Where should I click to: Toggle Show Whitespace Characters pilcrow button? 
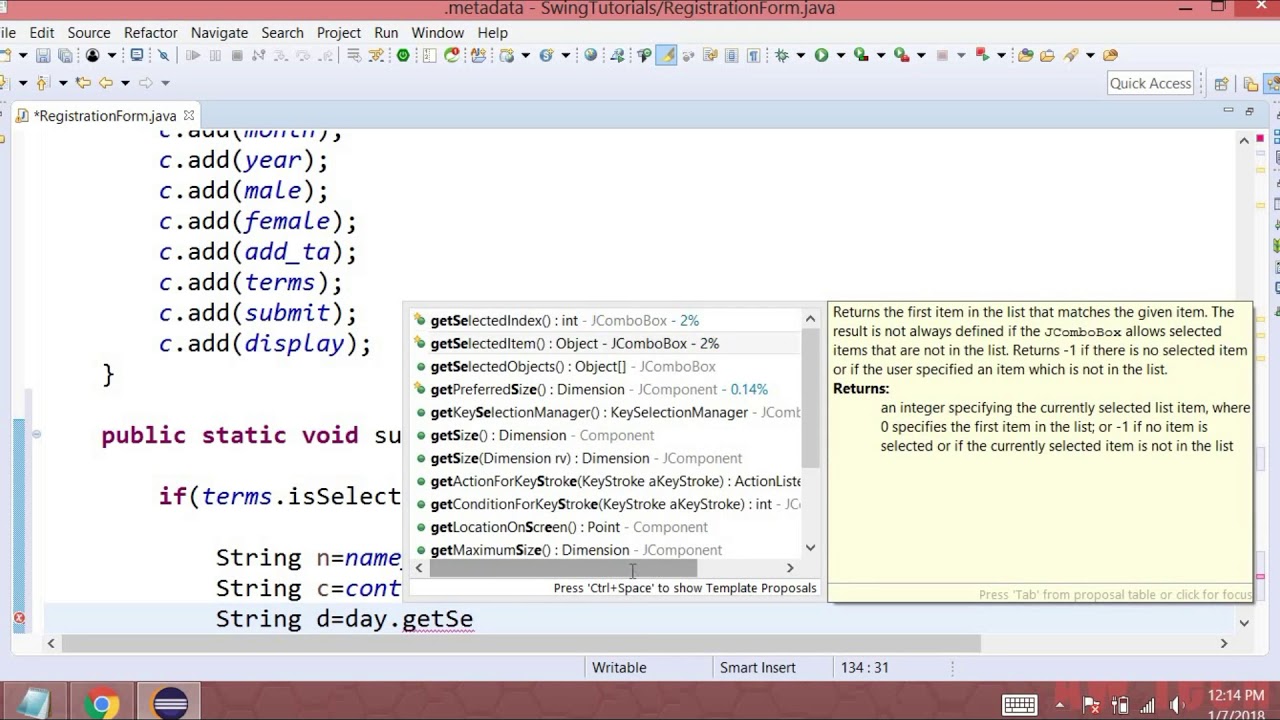tap(754, 55)
